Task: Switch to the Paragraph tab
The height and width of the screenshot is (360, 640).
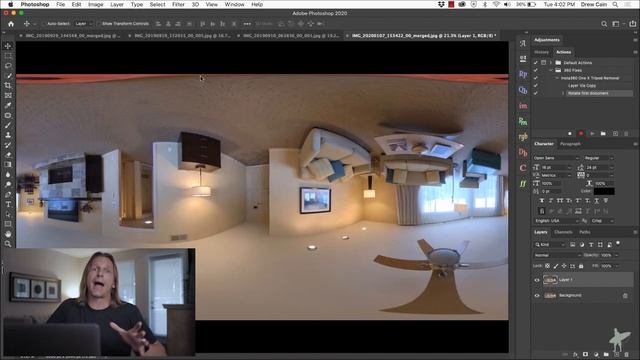Action: [570, 144]
